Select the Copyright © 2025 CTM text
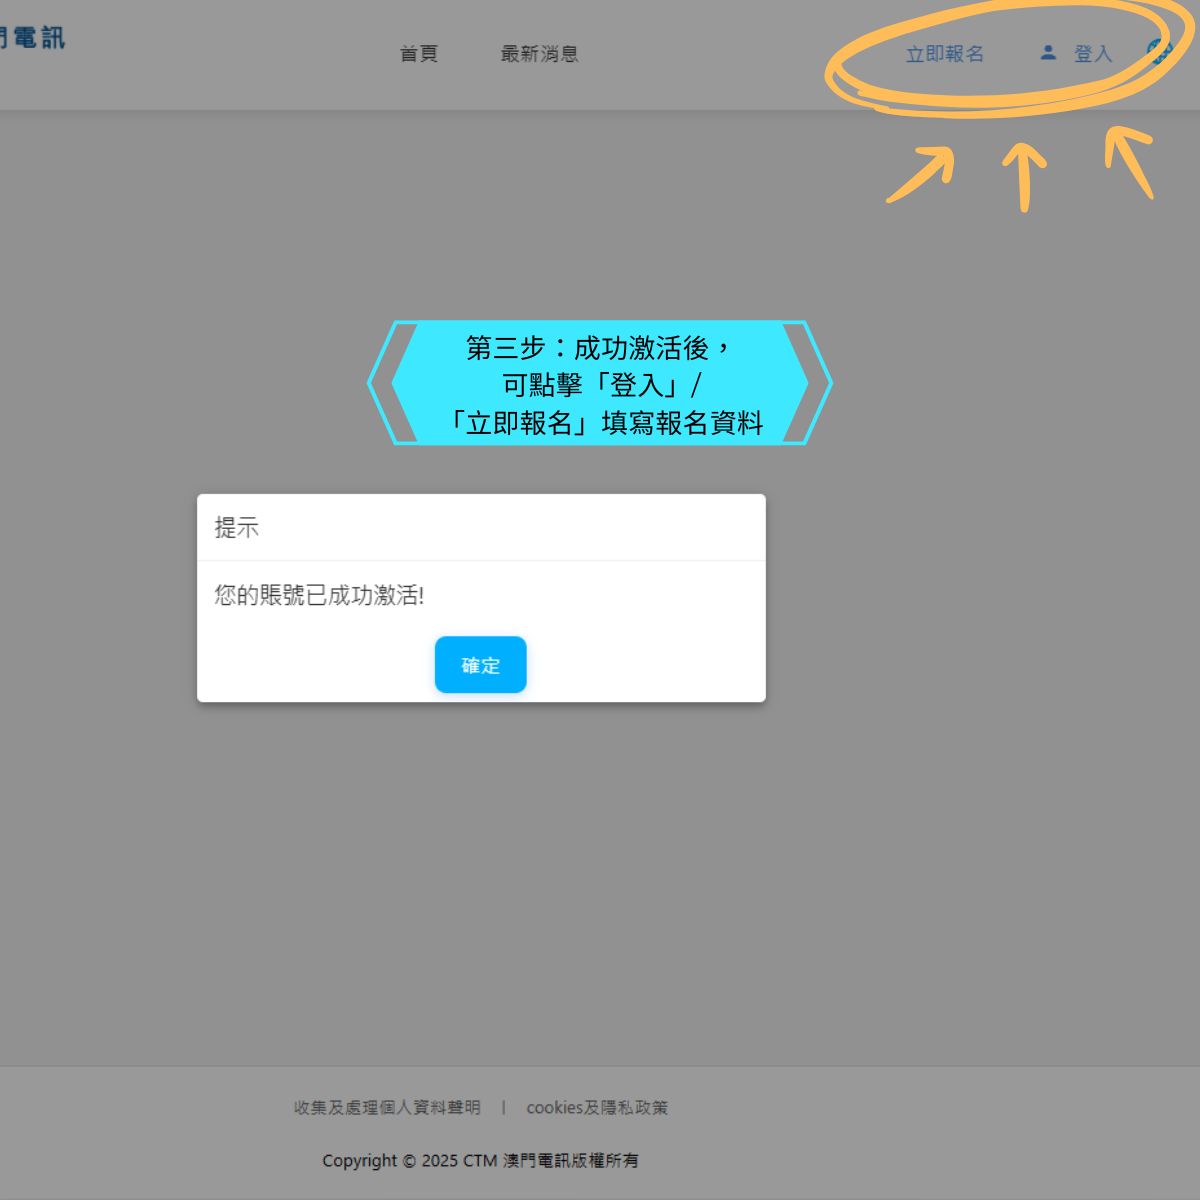Viewport: 1200px width, 1200px height. (410, 1161)
